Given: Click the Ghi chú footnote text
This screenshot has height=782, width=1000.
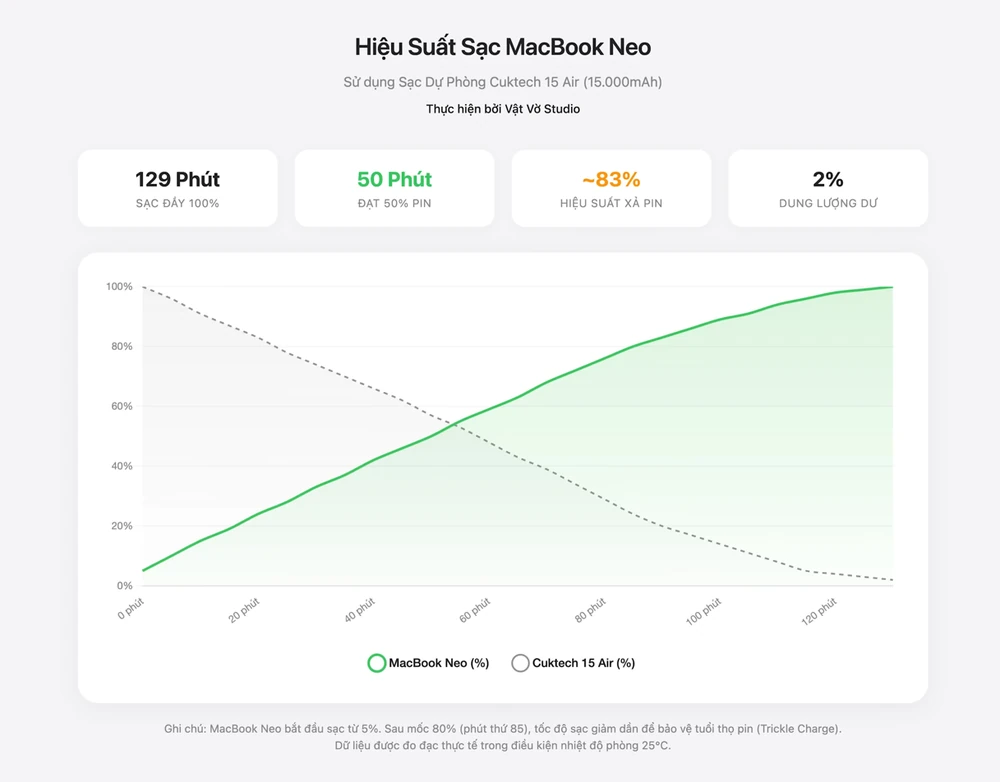Looking at the screenshot, I should point(503,729).
